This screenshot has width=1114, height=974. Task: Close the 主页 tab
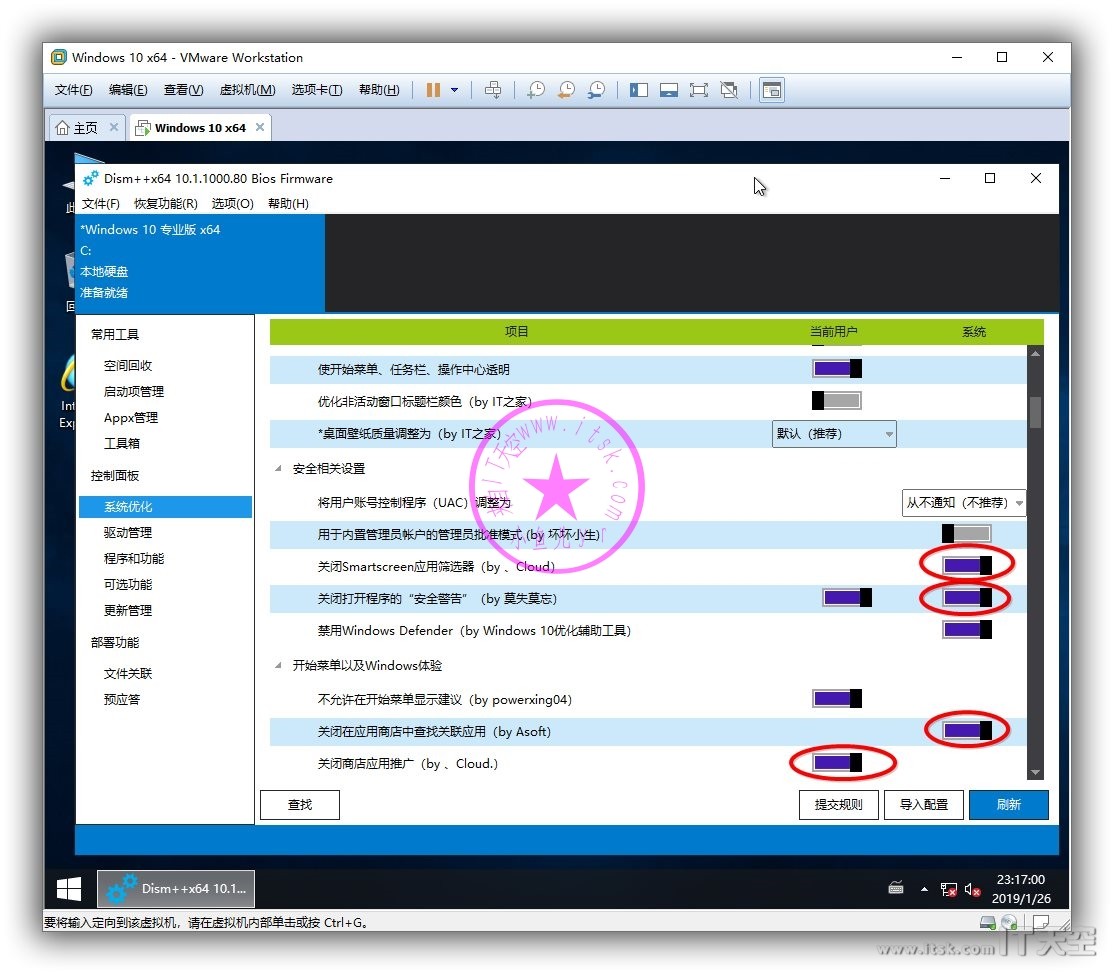[114, 127]
